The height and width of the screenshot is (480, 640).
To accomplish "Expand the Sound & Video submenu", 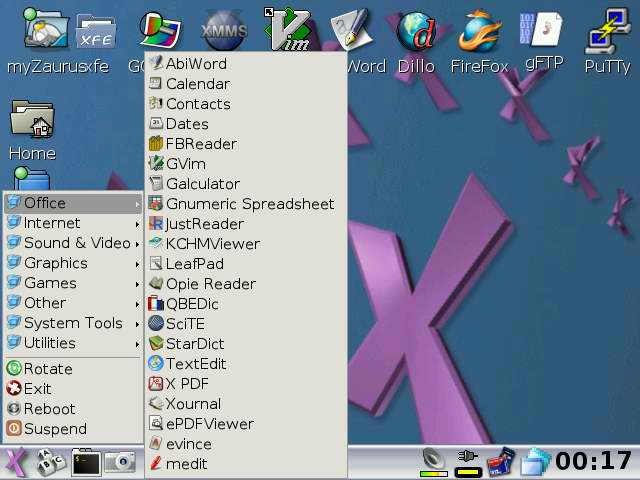I will pos(72,243).
